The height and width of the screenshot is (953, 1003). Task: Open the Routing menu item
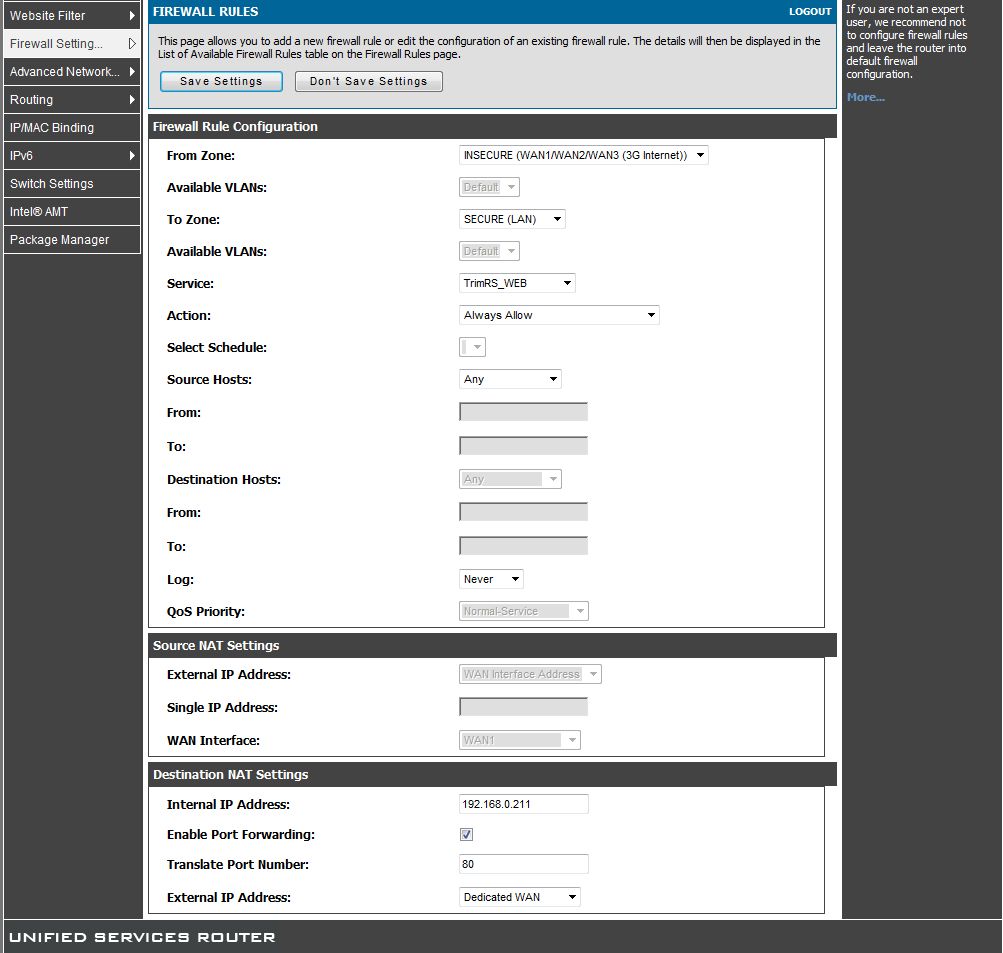coord(71,100)
